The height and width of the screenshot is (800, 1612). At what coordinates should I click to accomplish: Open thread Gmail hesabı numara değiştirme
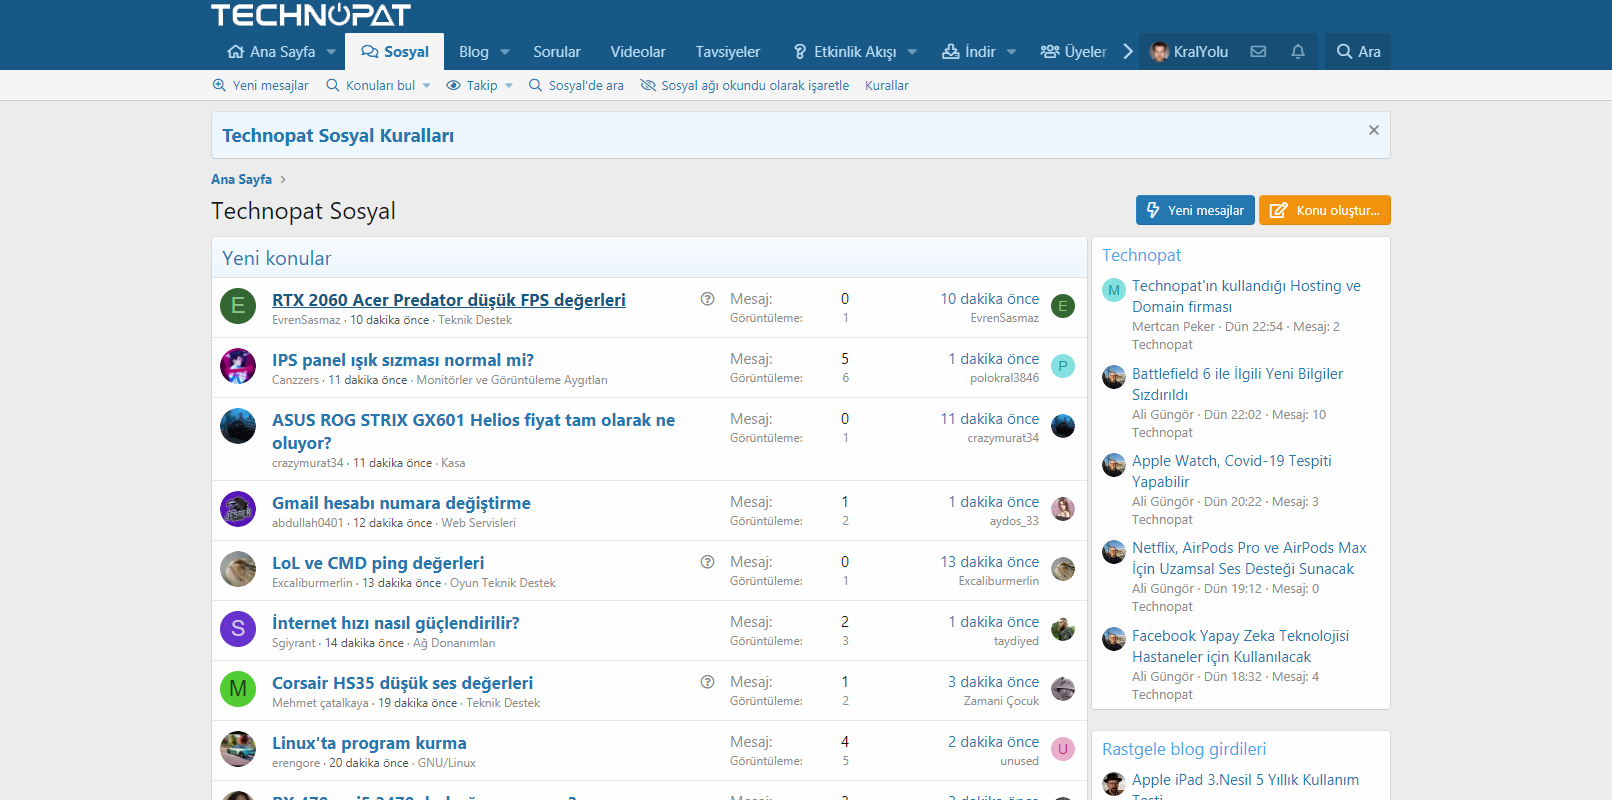pyautogui.click(x=401, y=503)
